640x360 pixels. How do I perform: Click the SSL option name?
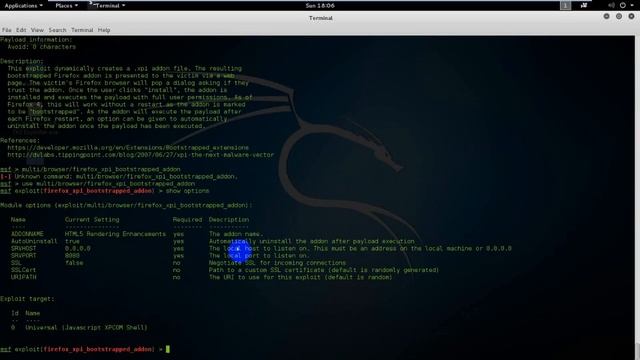[x=16, y=263]
